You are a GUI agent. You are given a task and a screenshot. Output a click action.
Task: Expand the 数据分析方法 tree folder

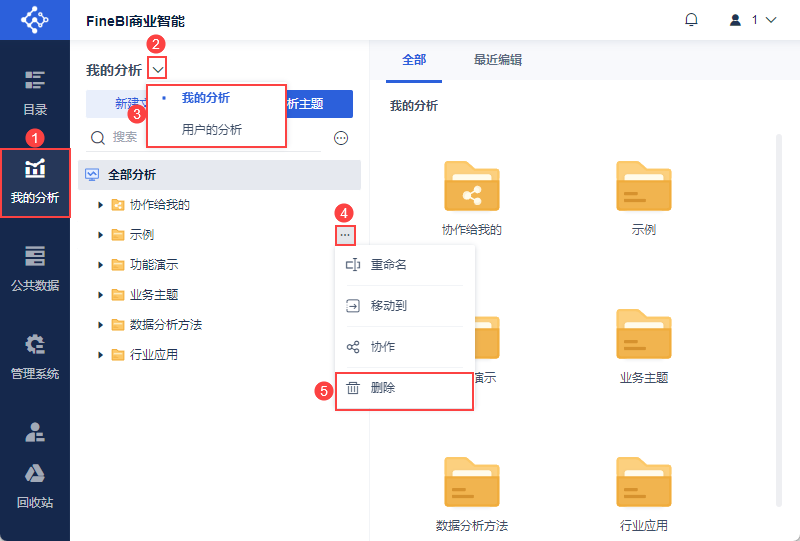[101, 325]
